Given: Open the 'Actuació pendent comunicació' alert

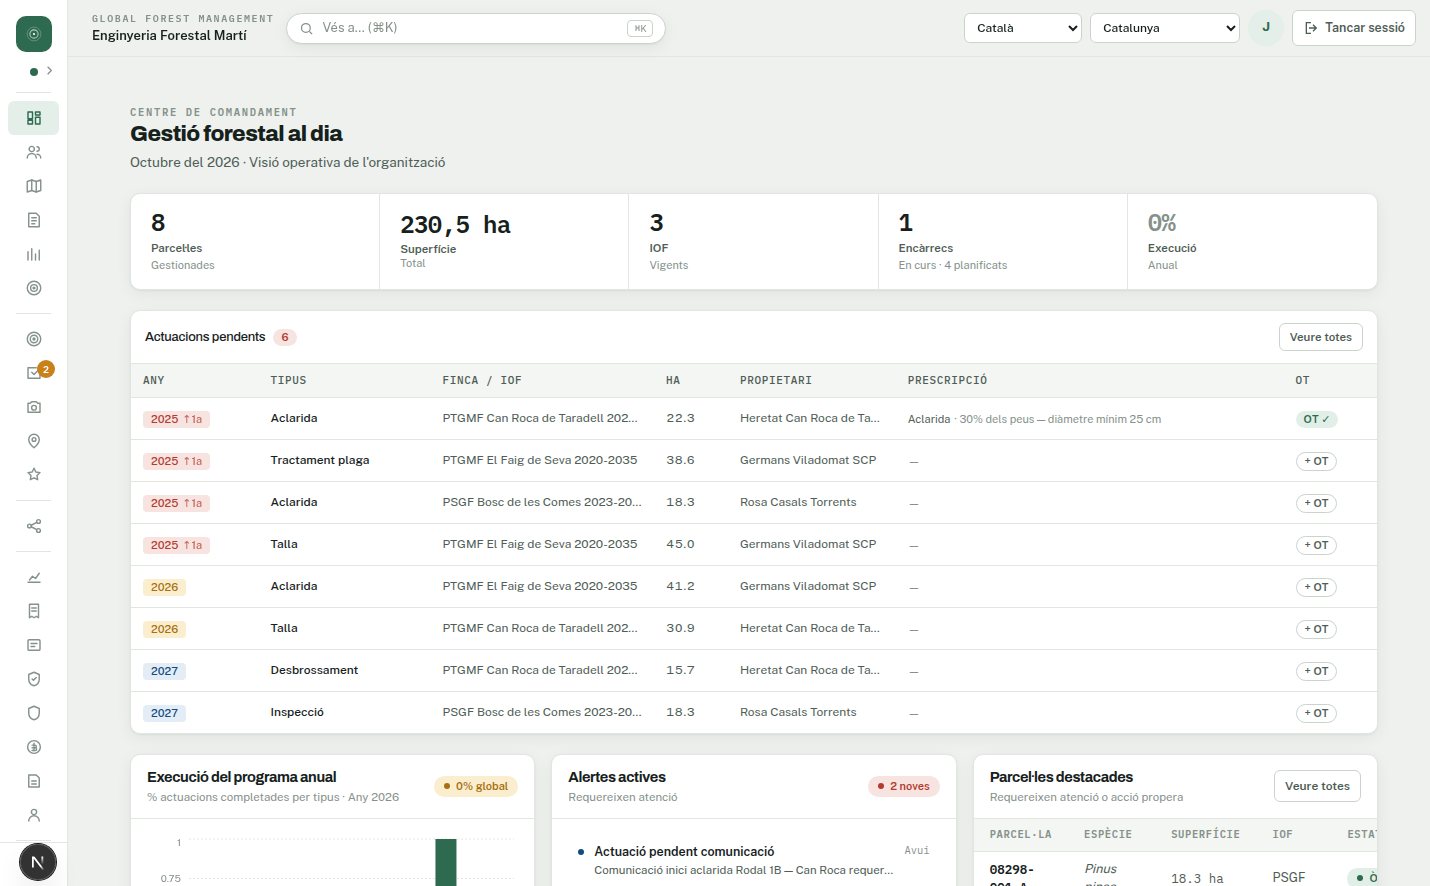Looking at the screenshot, I should coord(752,860).
